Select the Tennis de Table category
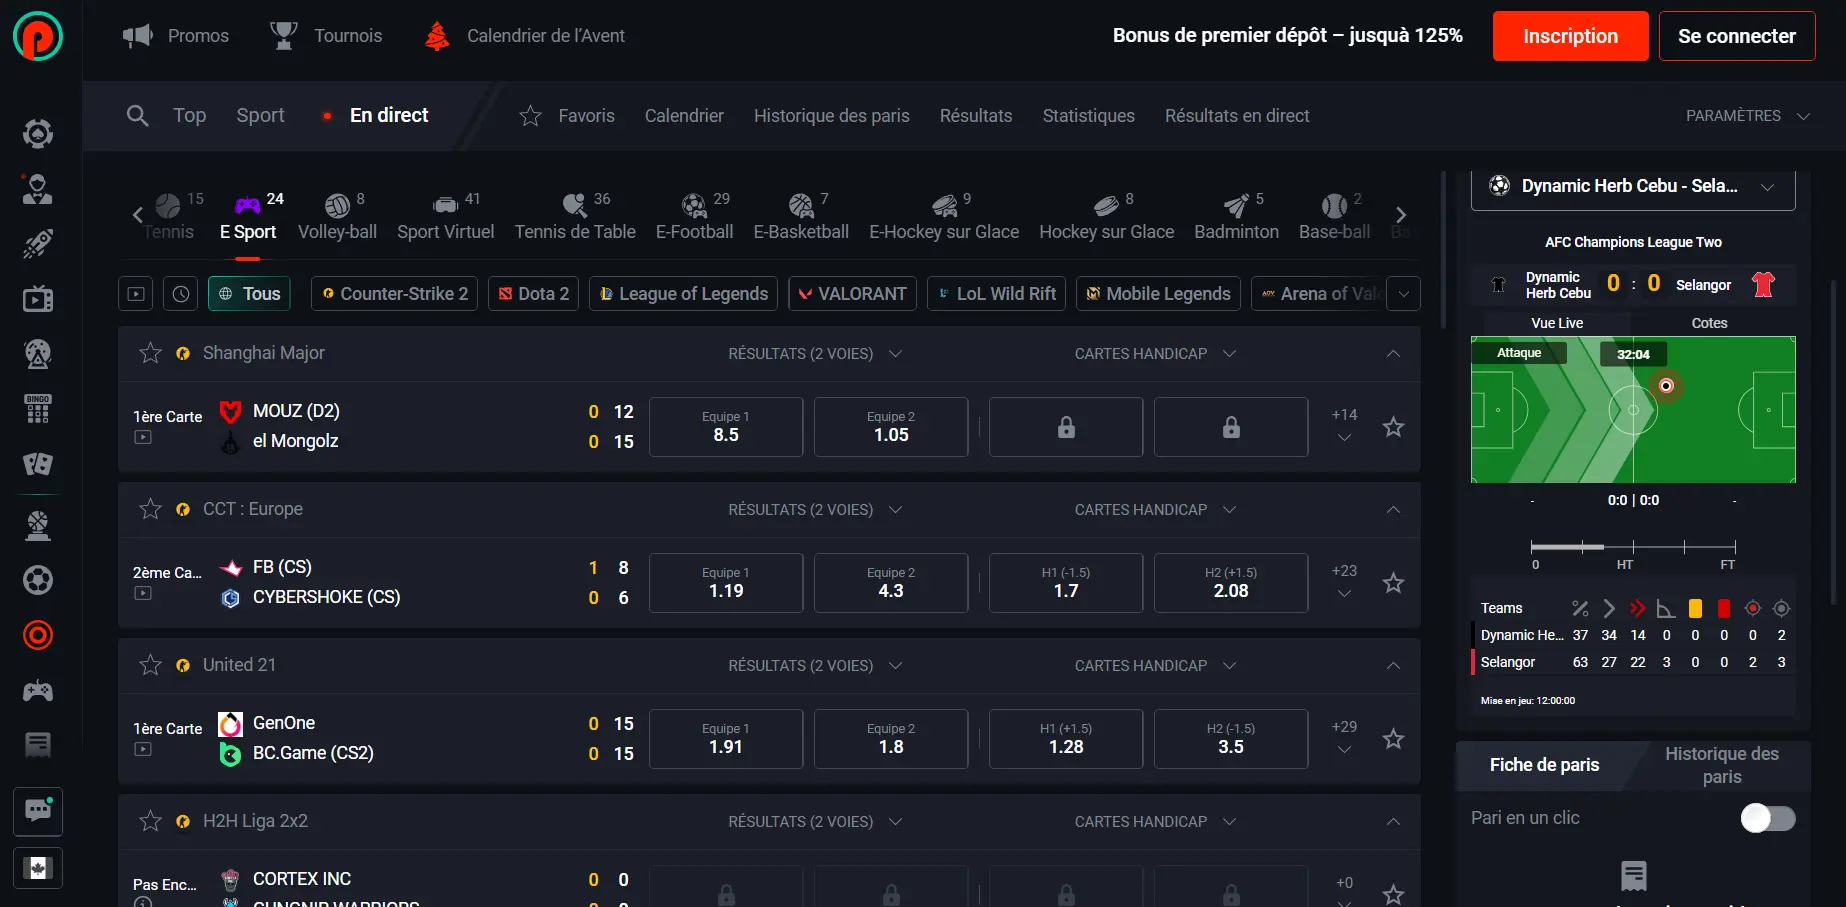Image resolution: width=1846 pixels, height=907 pixels. pos(575,217)
